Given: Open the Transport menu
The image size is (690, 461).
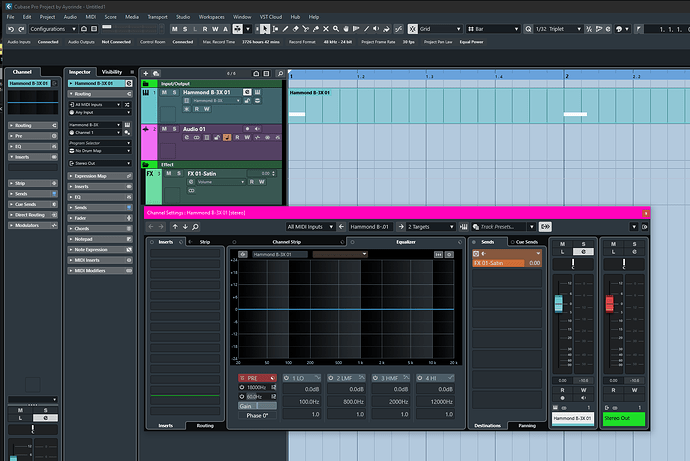Looking at the screenshot, I should (x=157, y=17).
